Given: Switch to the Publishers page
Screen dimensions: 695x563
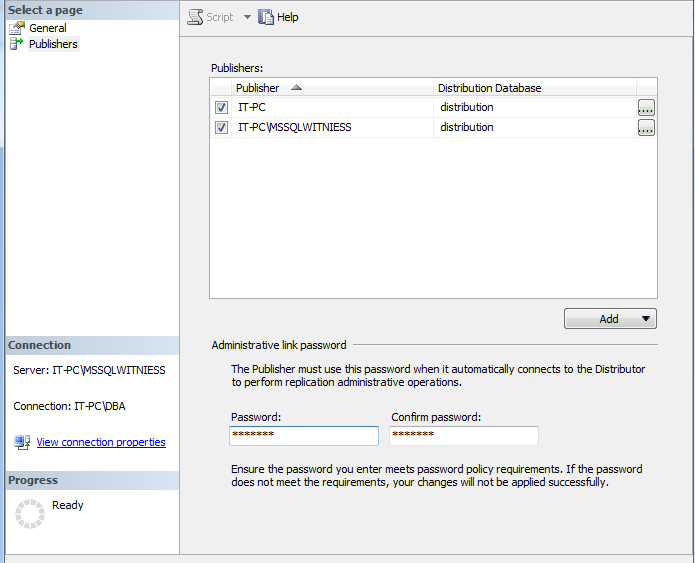Looking at the screenshot, I should click(x=53, y=44).
